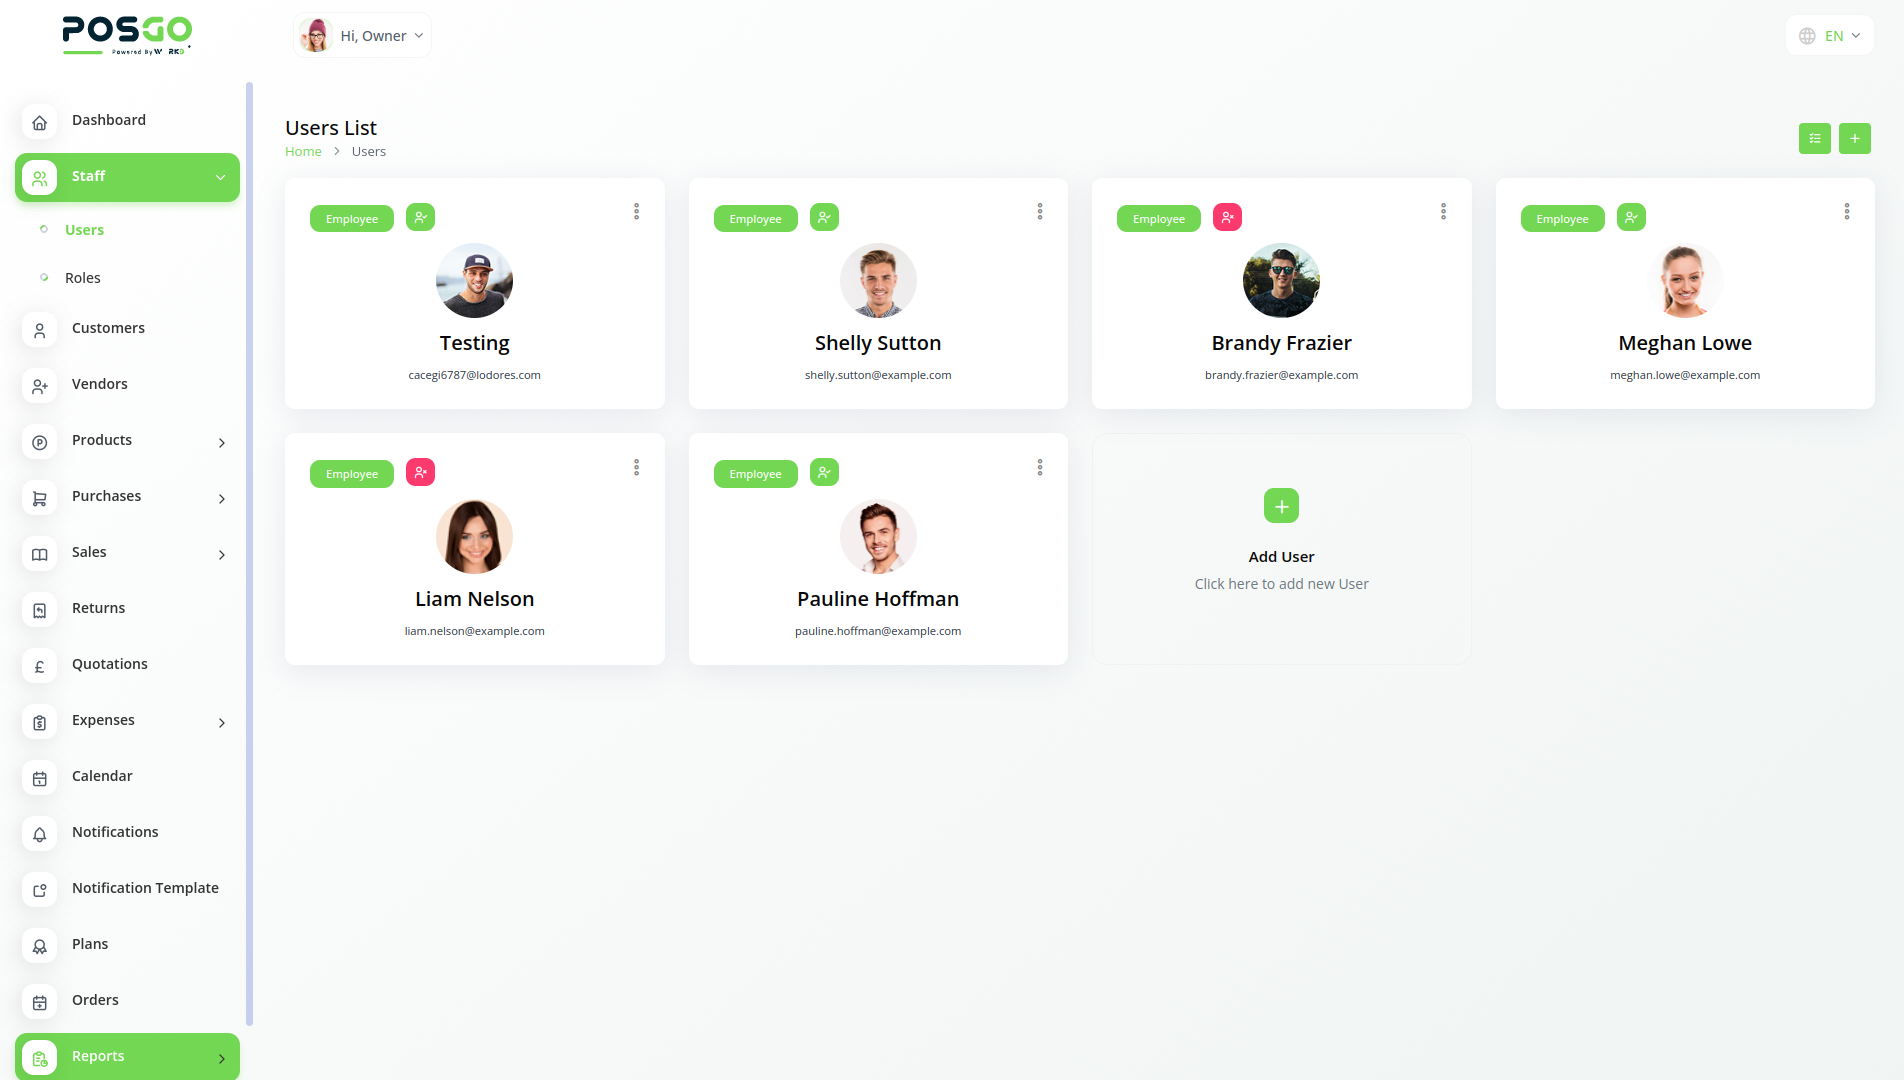The width and height of the screenshot is (1904, 1080).
Task: Click the sidebar vertical scrollbar
Action: pos(249,553)
